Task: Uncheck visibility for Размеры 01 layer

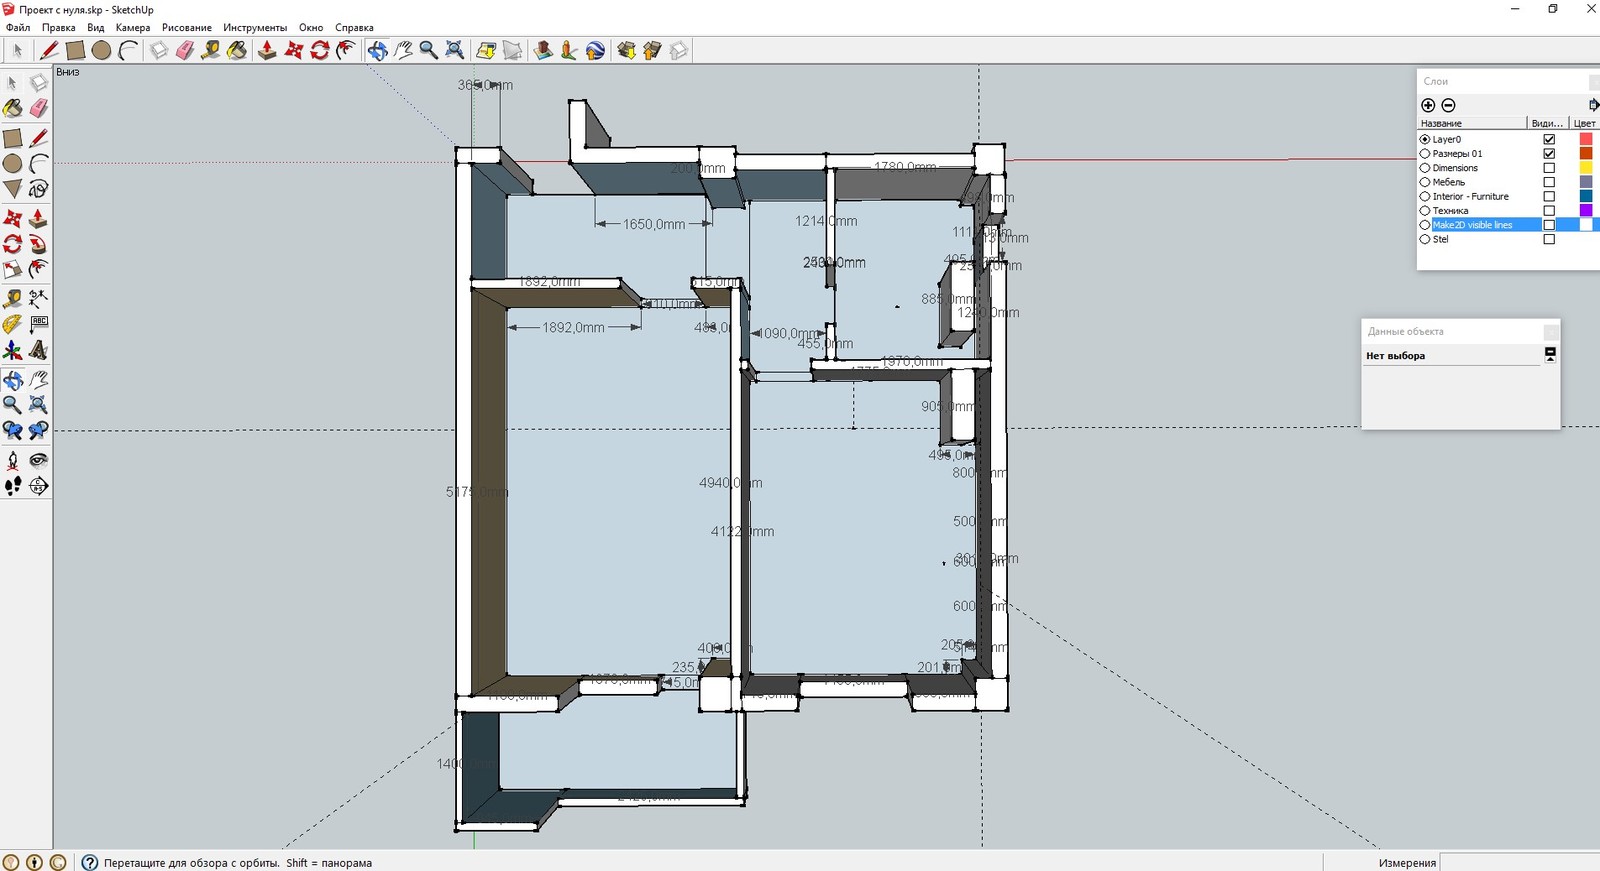Action: [x=1549, y=153]
